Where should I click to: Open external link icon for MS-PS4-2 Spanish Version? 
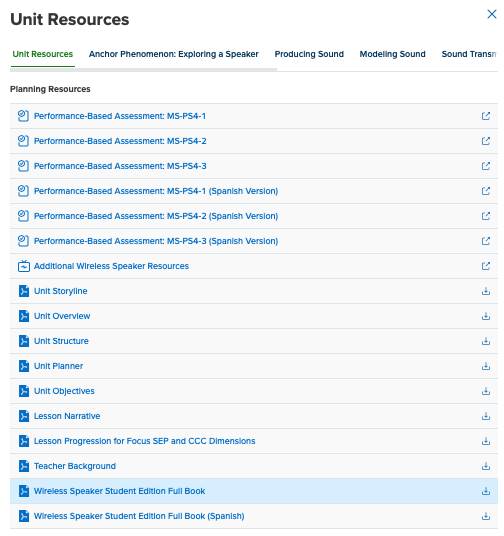[486, 216]
